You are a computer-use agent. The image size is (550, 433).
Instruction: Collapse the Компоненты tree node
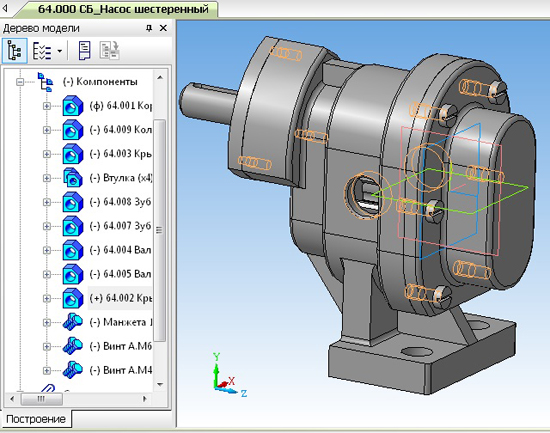[x=20, y=82]
